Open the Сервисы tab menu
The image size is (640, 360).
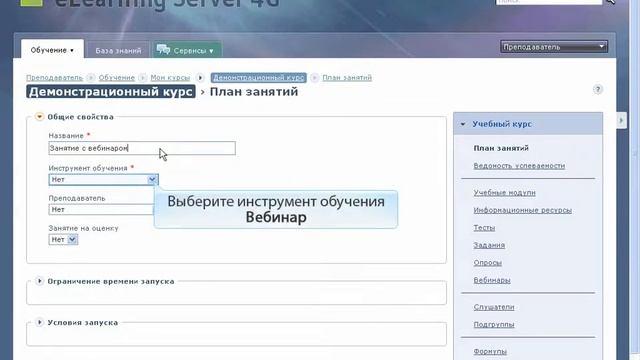click(187, 50)
